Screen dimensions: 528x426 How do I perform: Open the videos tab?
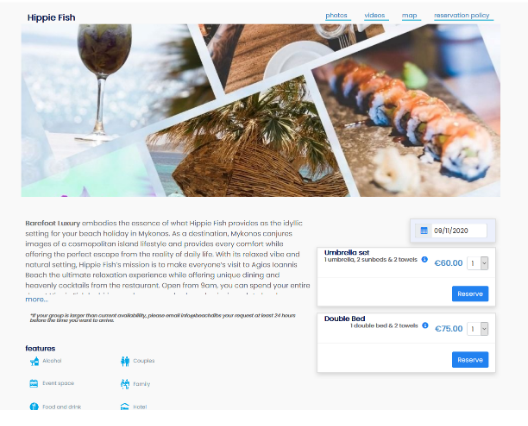pyautogui.click(x=375, y=15)
